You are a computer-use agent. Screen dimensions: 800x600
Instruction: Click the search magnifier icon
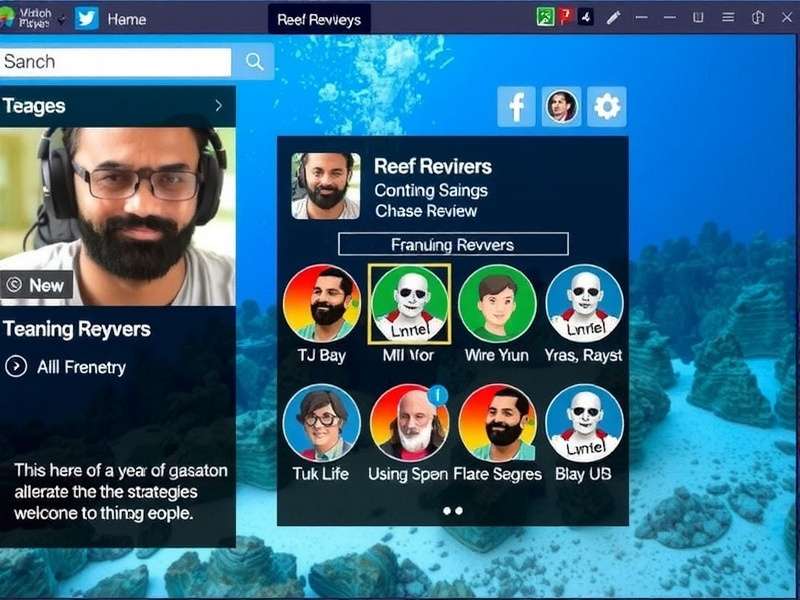click(253, 61)
